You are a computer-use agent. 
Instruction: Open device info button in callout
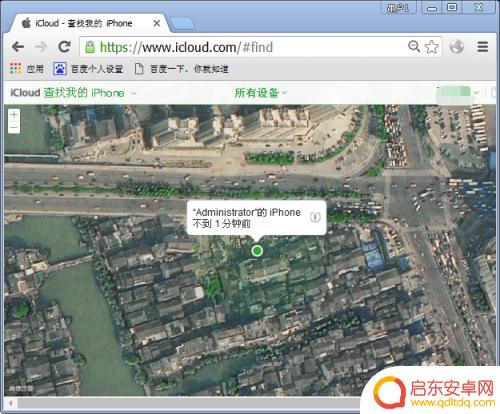pos(315,217)
